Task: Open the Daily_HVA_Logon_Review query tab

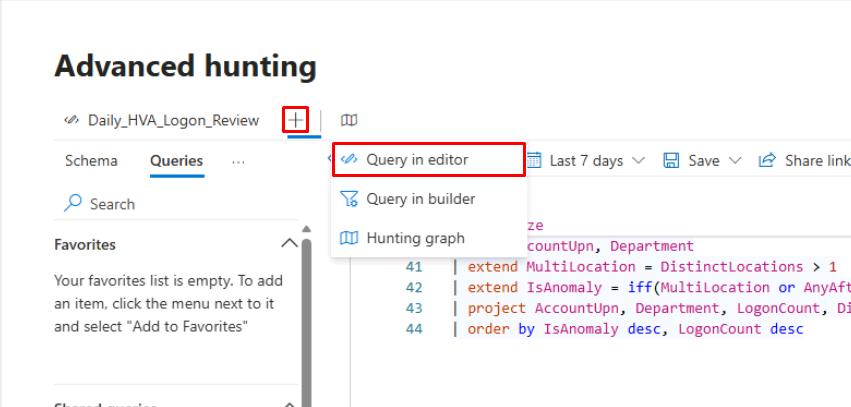Action: pos(173,120)
